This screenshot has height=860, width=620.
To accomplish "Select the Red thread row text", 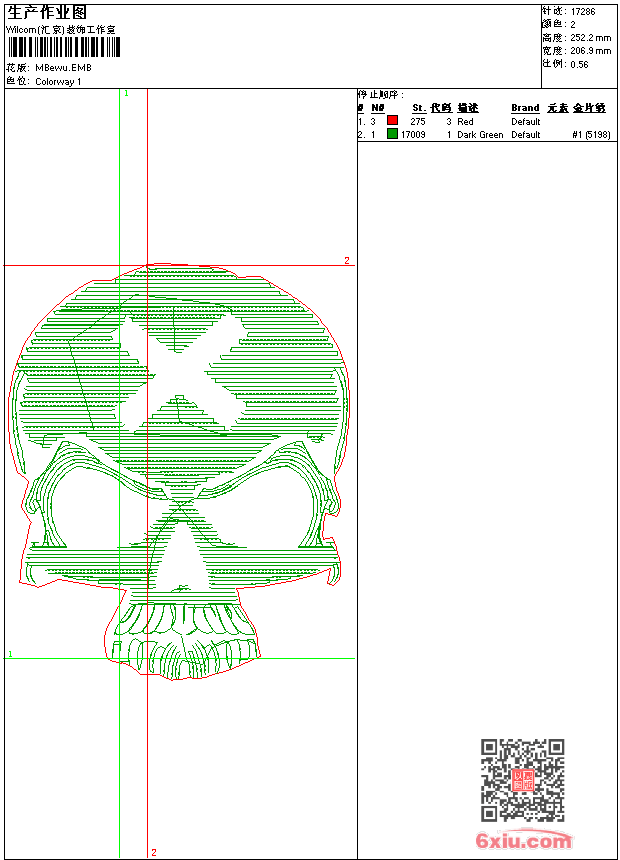I will coord(466,121).
